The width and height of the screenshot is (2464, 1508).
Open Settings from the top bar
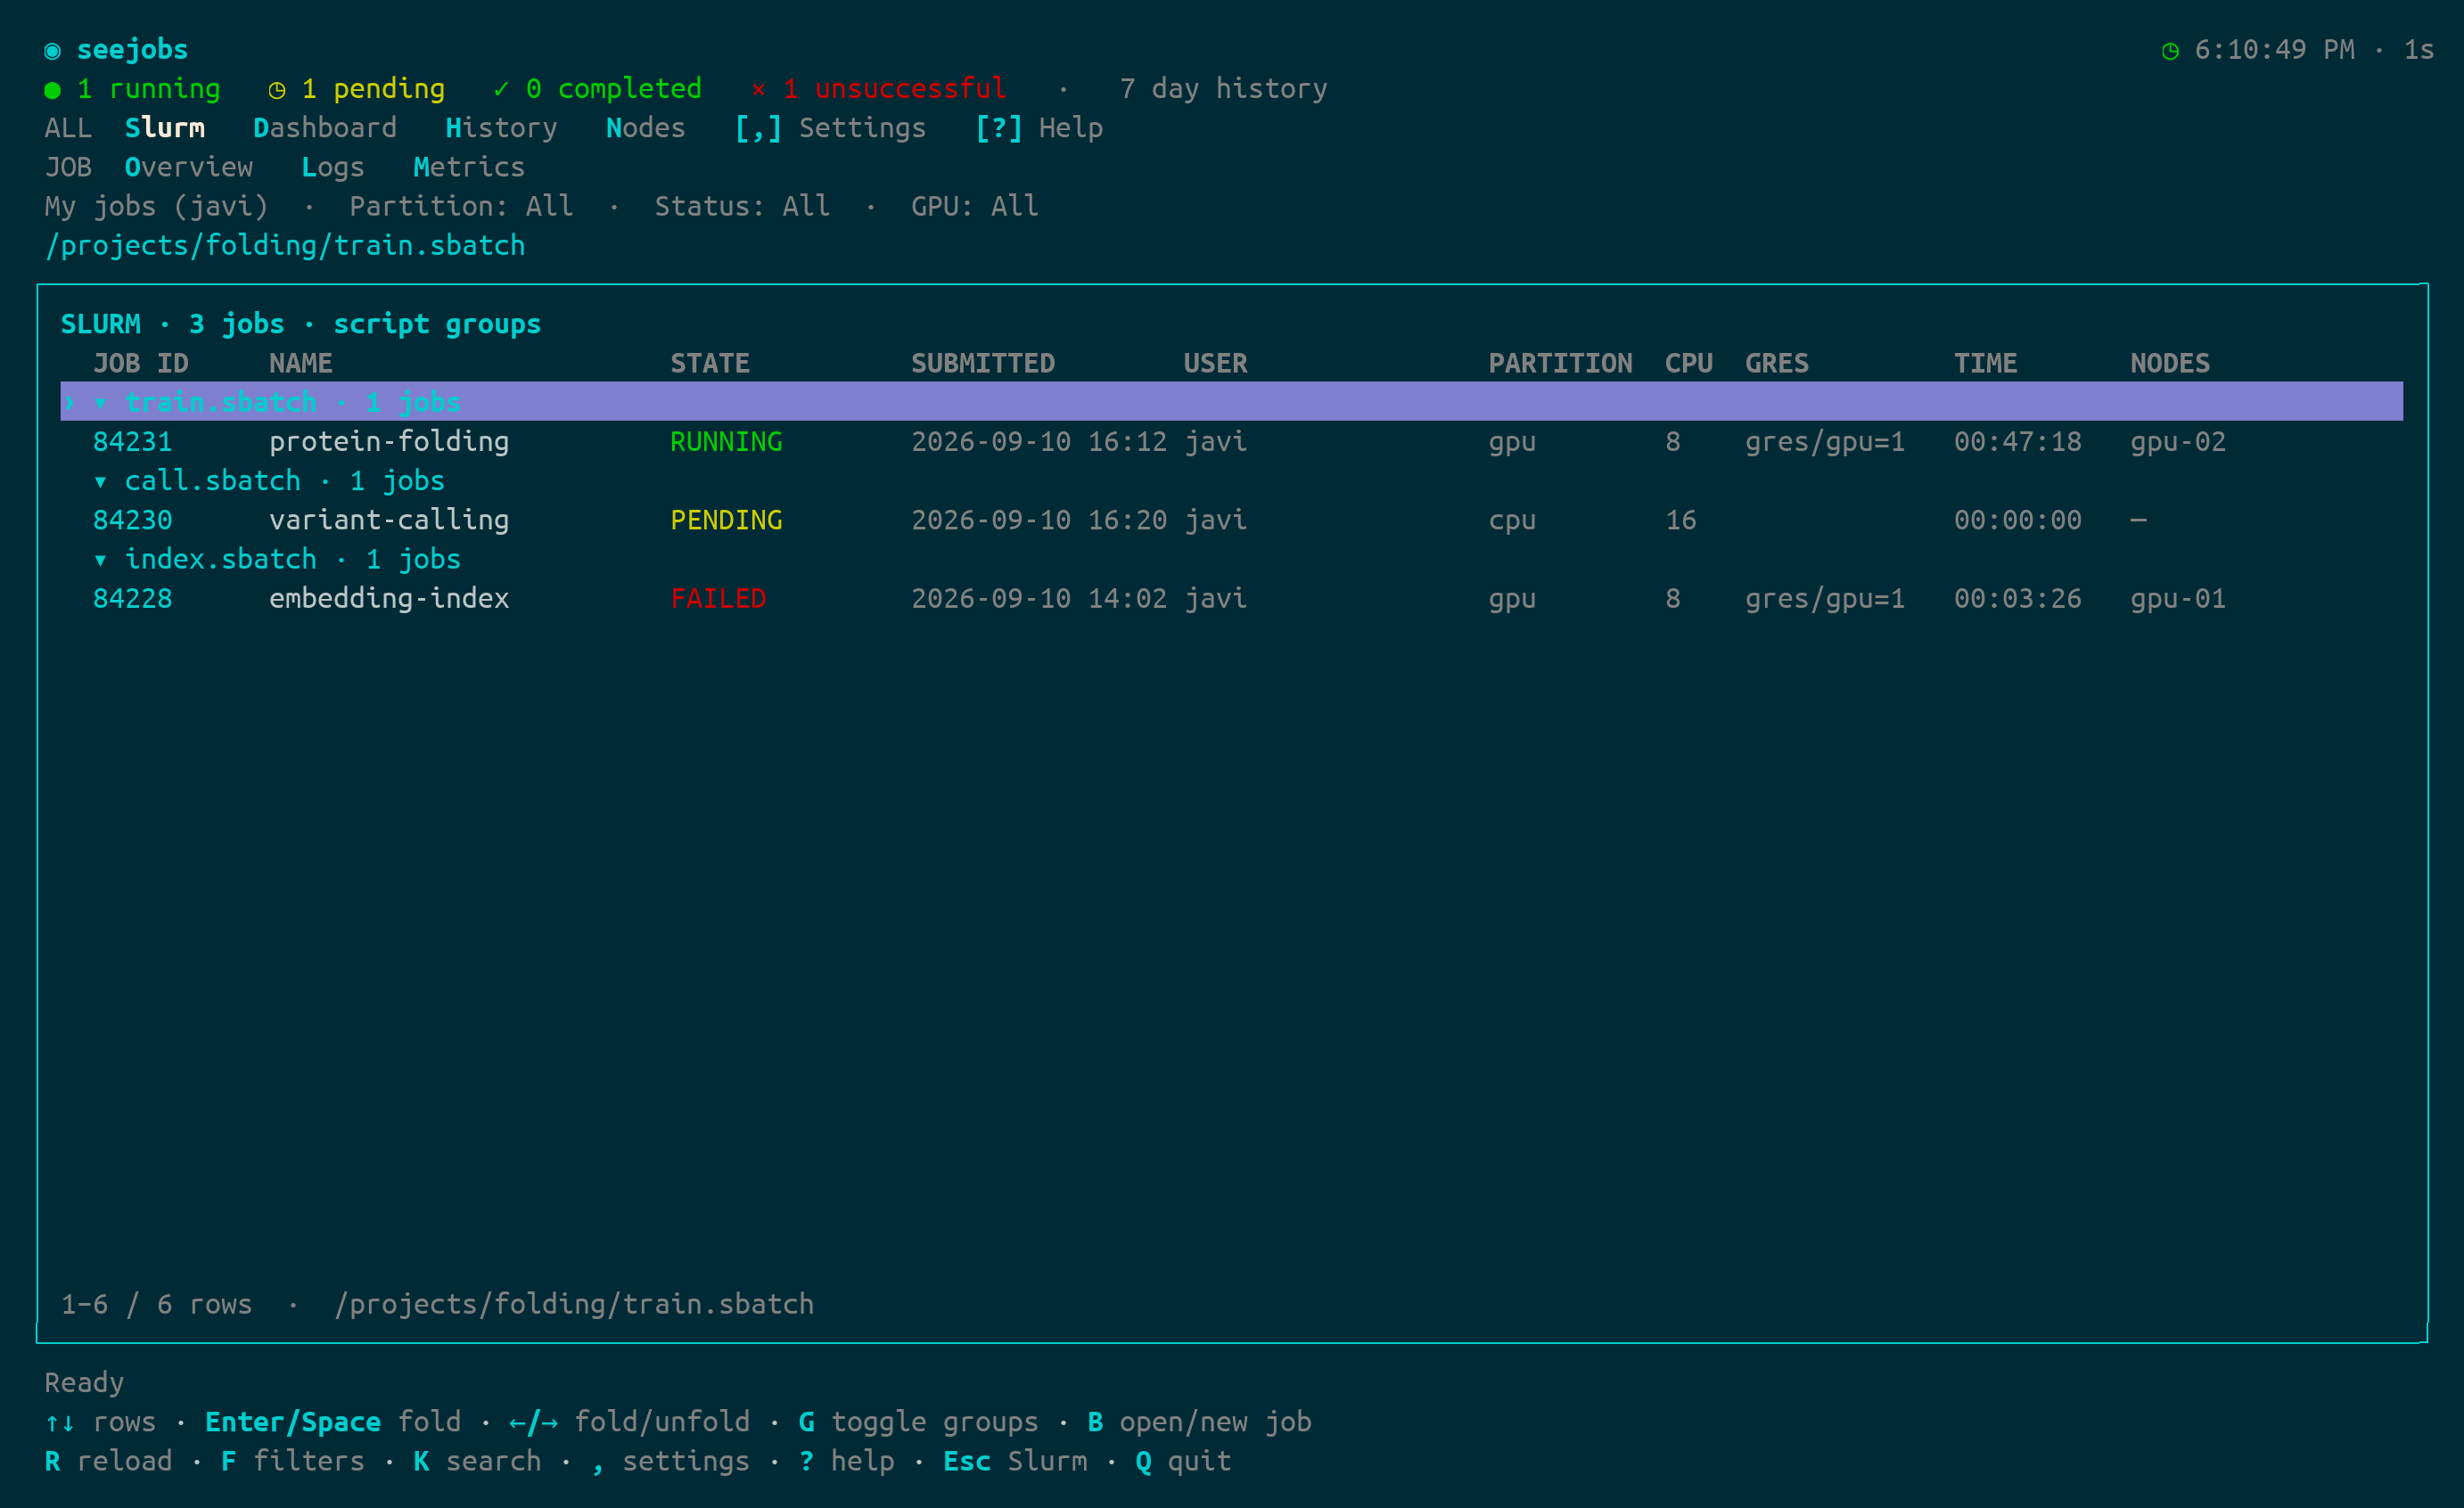[x=830, y=128]
